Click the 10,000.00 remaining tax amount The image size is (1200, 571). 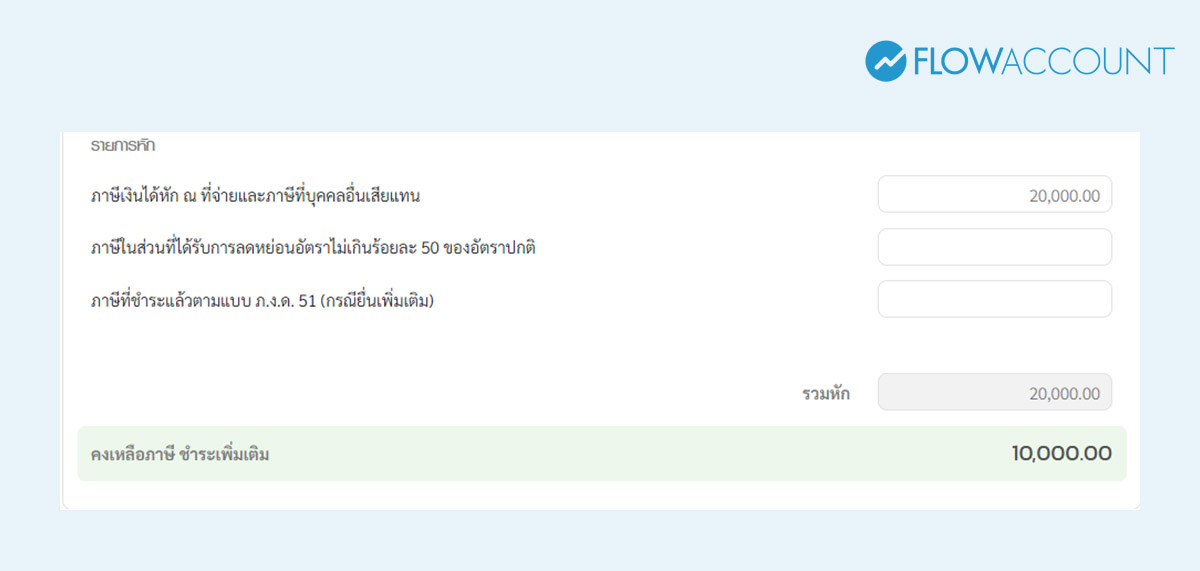[1061, 454]
